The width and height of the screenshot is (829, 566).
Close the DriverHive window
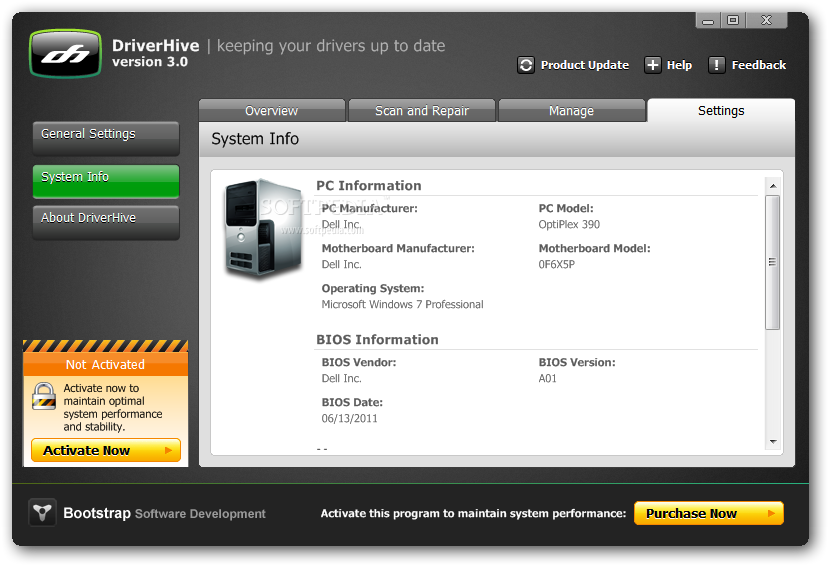766,21
